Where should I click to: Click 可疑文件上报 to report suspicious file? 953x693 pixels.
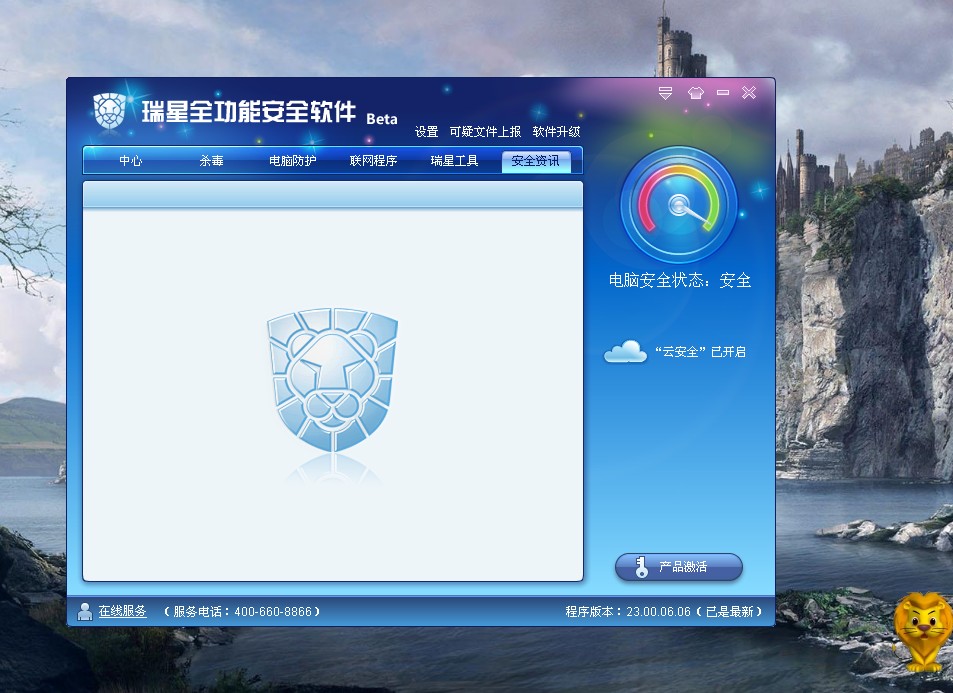click(485, 131)
